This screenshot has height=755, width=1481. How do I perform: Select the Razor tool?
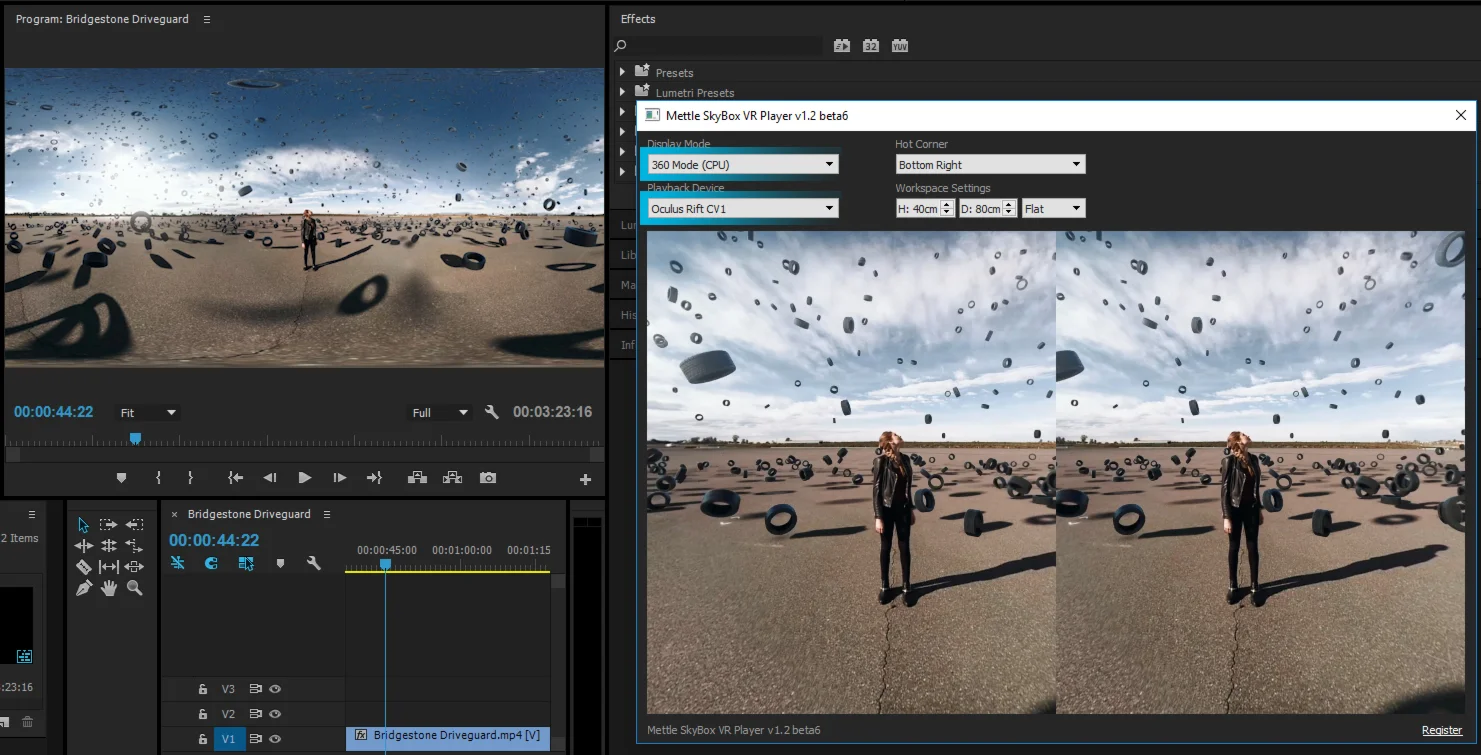(x=84, y=567)
